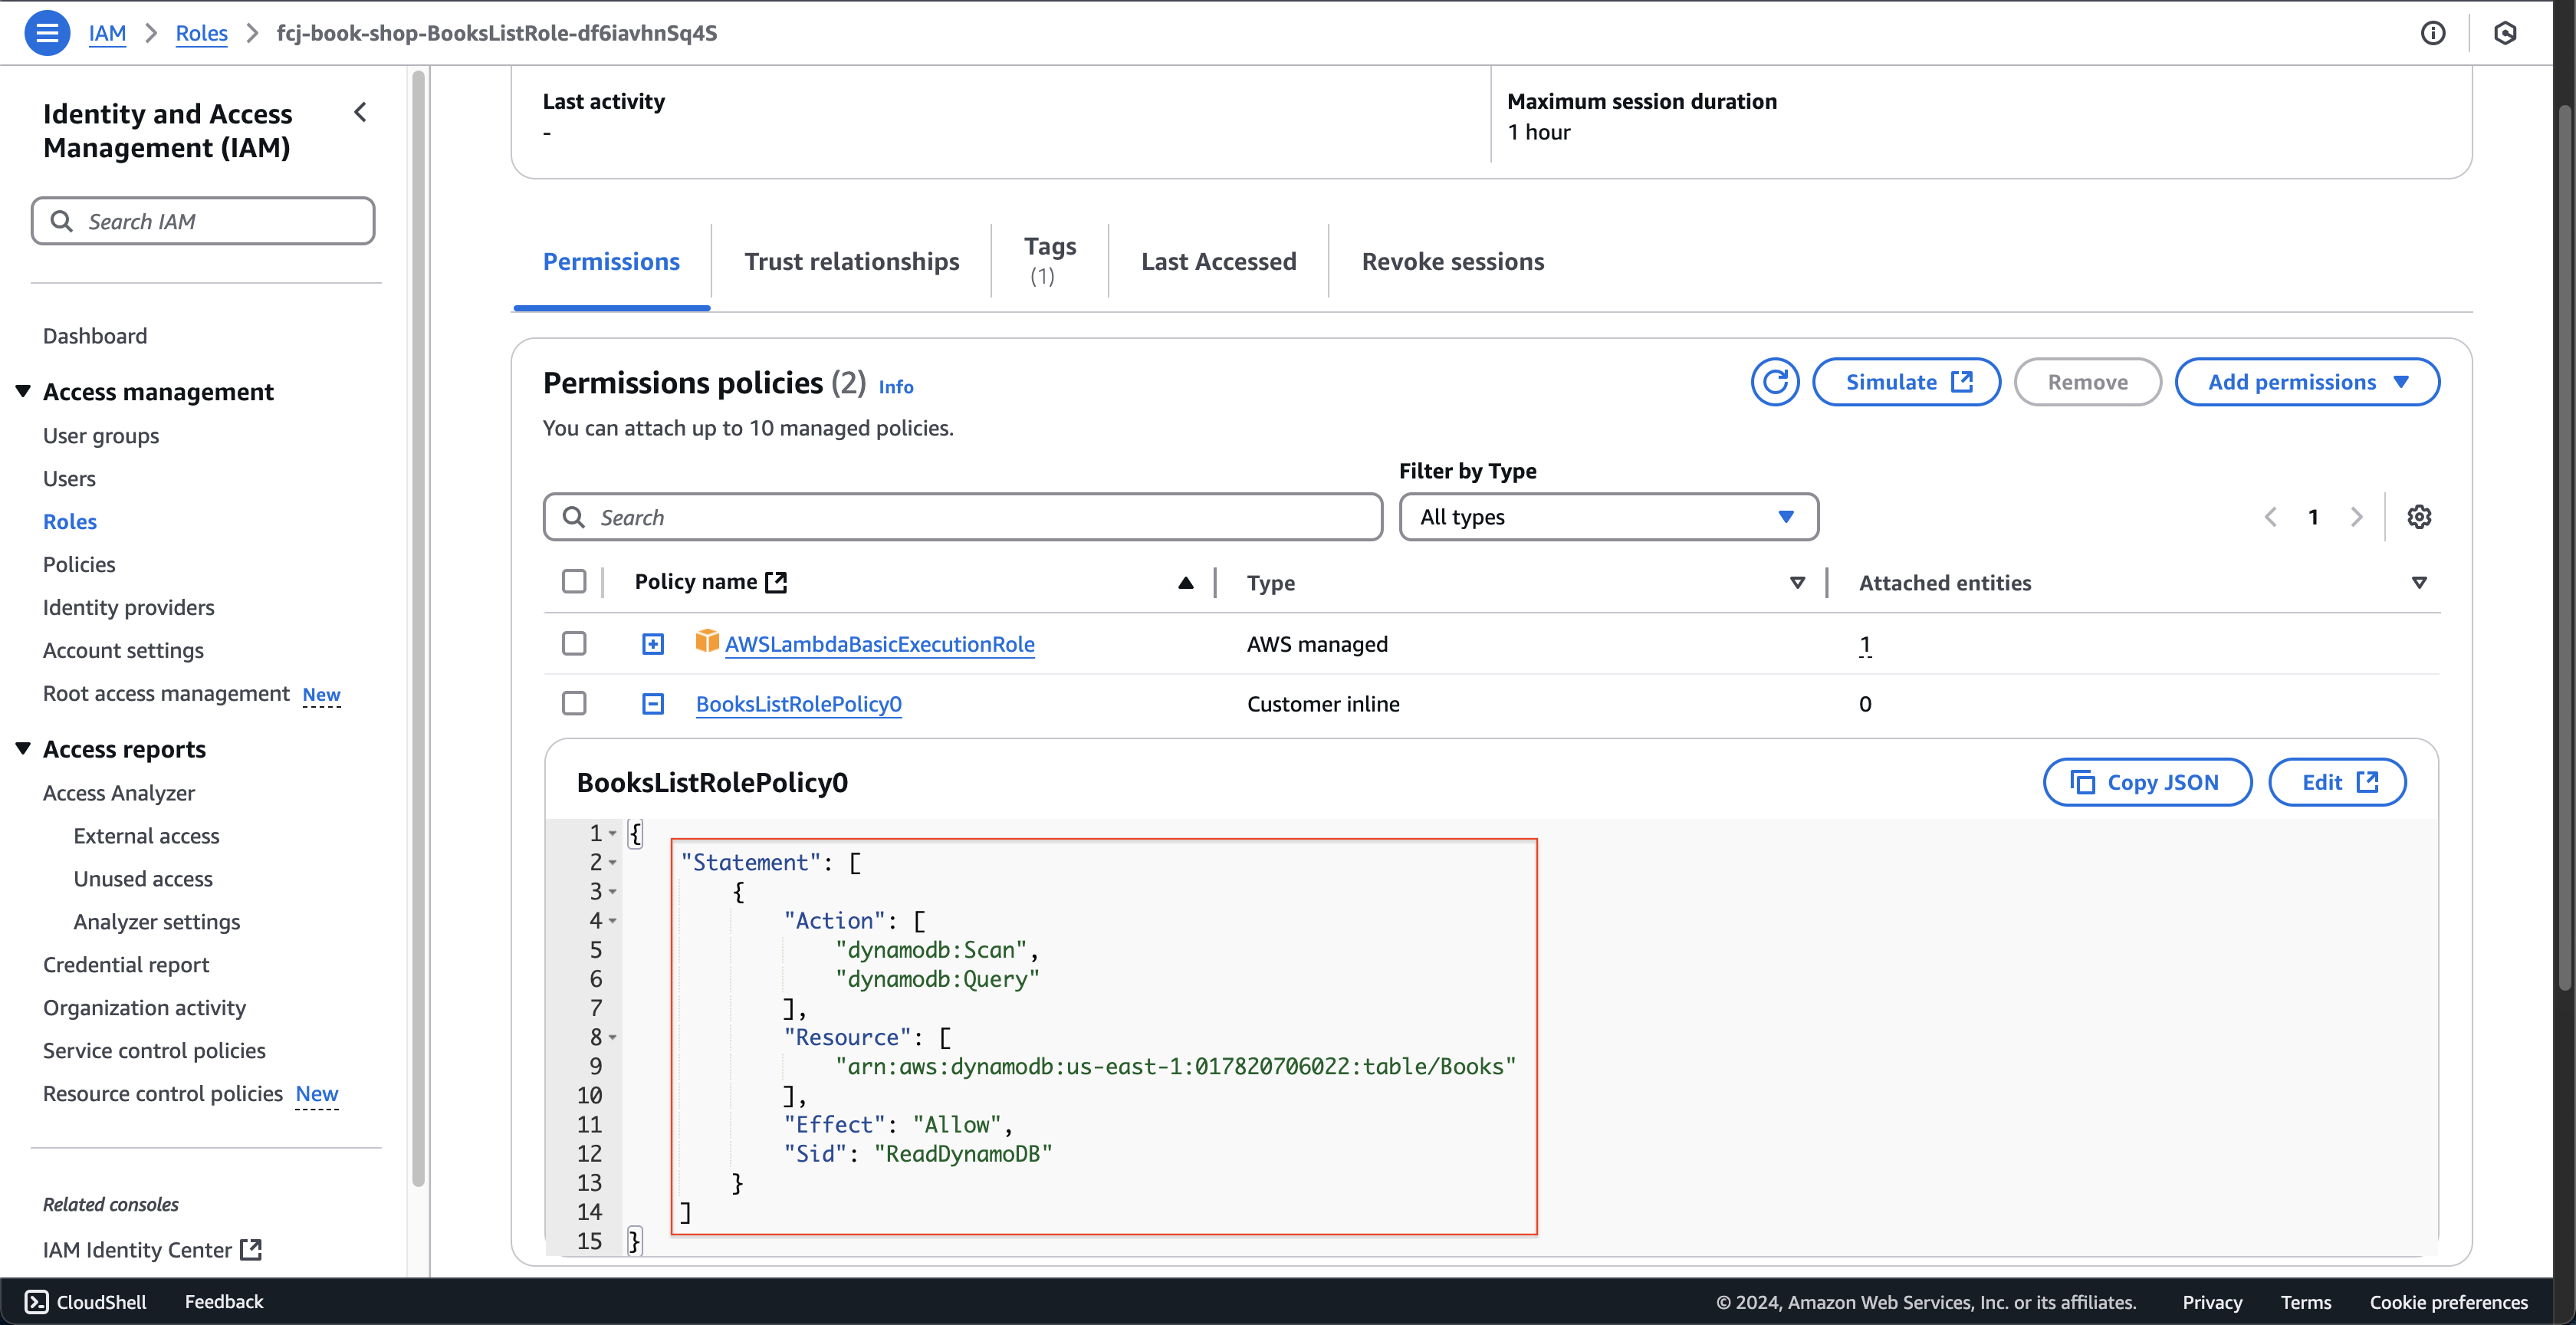Click the refresh/reload icon for policies

1776,380
